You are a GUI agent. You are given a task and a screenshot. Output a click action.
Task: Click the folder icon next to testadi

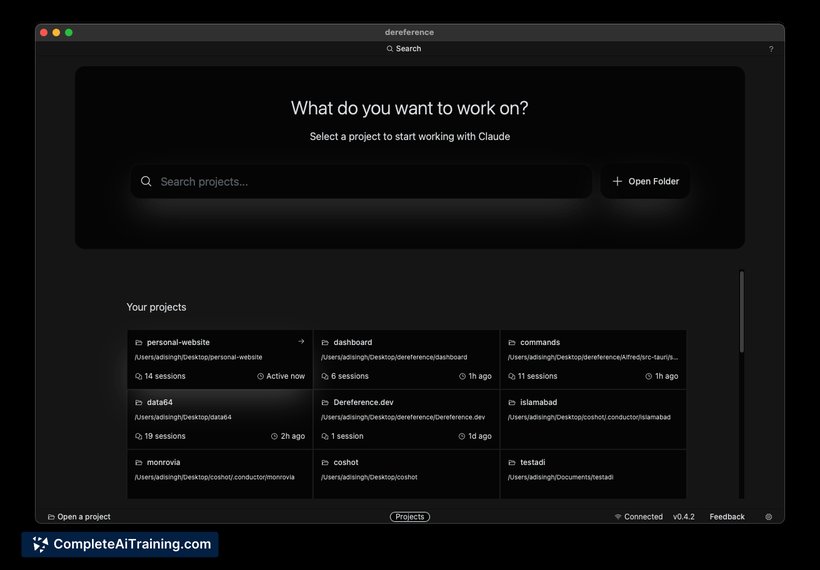[511, 463]
